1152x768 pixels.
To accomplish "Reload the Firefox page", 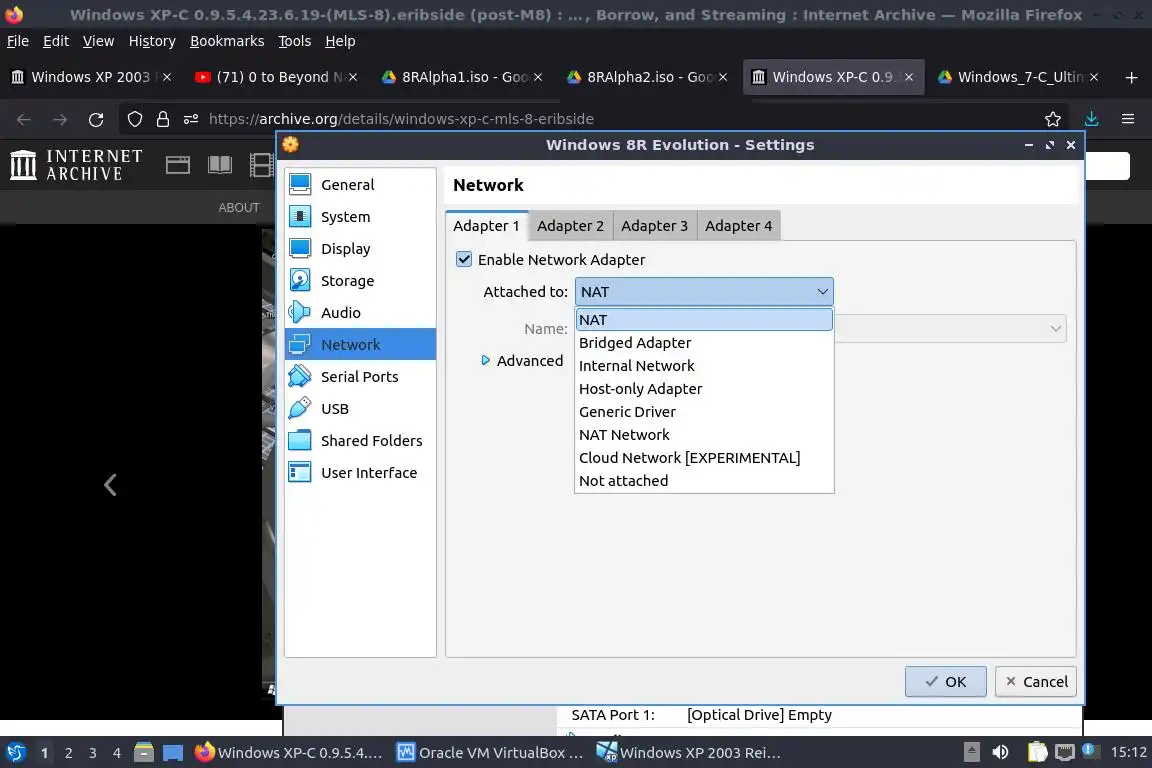I will click(x=96, y=119).
